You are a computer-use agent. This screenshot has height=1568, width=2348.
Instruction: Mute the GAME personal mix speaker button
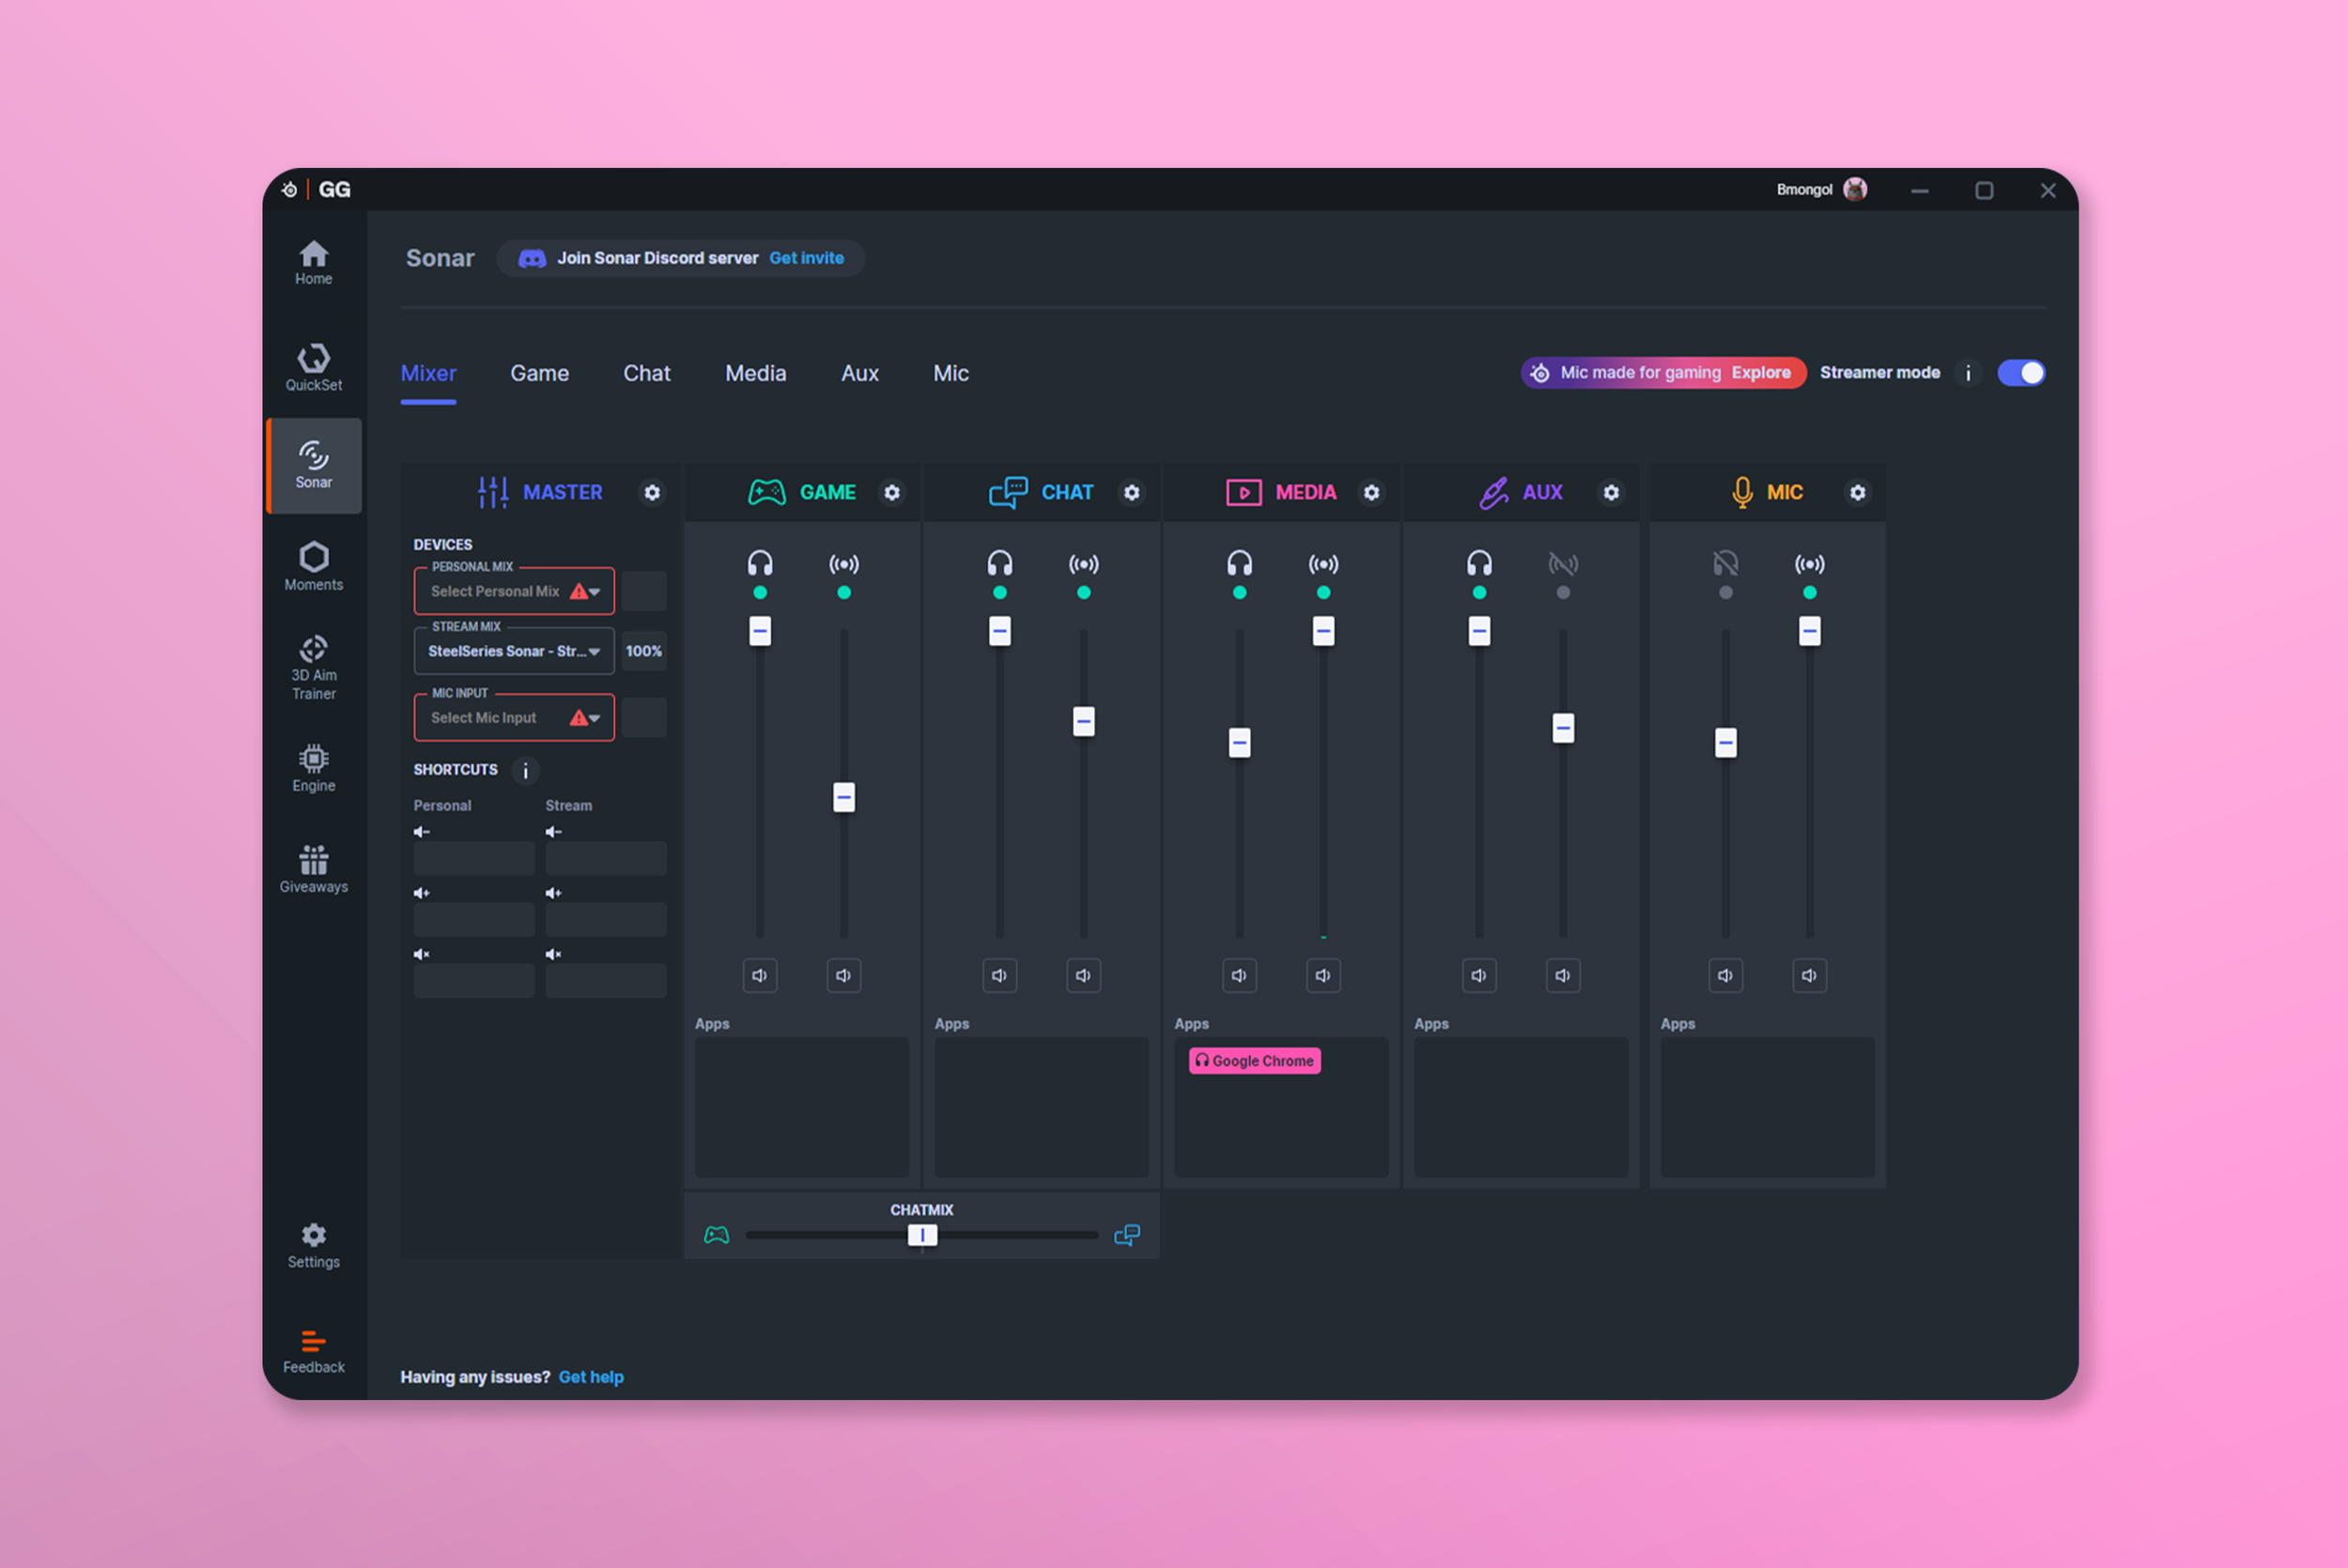click(760, 975)
